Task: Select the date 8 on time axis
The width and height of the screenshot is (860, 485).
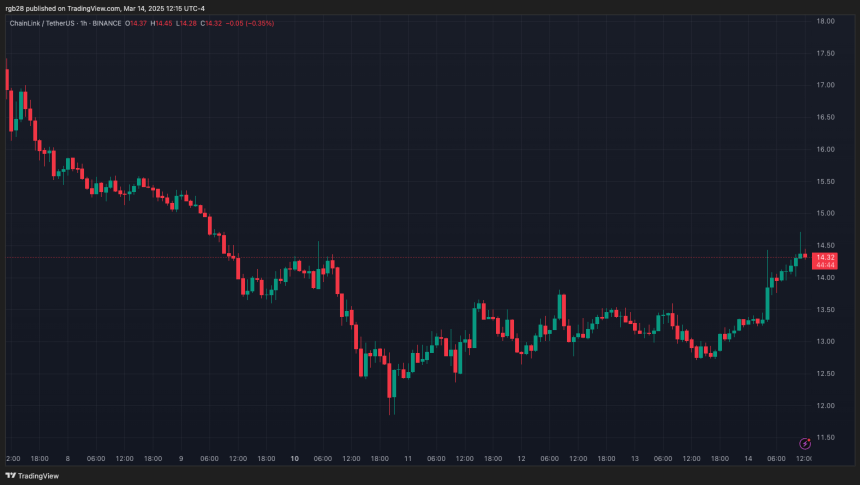Action: pyautogui.click(x=66, y=459)
